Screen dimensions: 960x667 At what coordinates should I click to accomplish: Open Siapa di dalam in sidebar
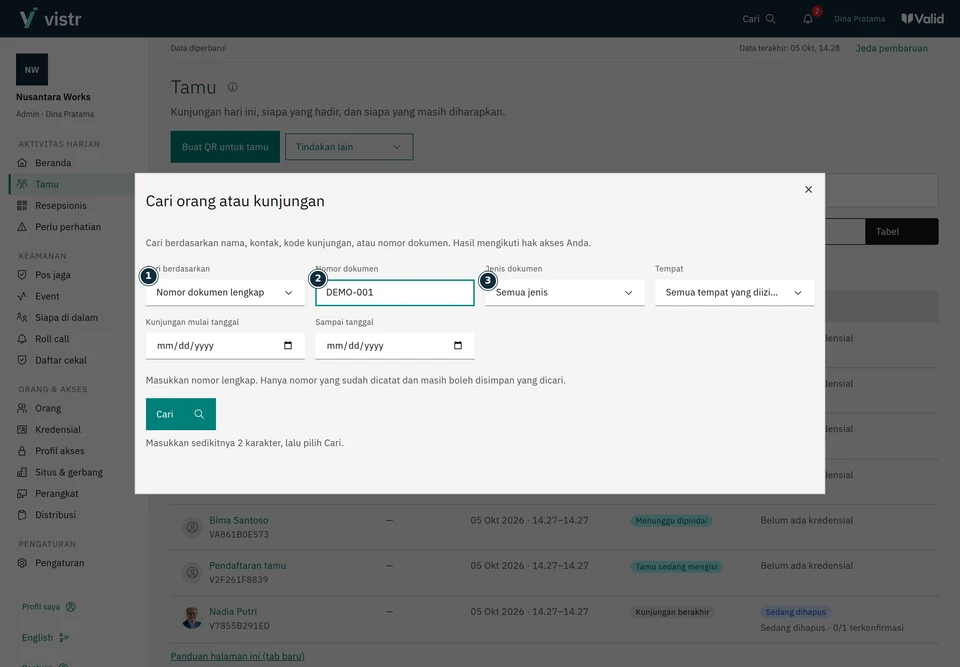(x=66, y=318)
